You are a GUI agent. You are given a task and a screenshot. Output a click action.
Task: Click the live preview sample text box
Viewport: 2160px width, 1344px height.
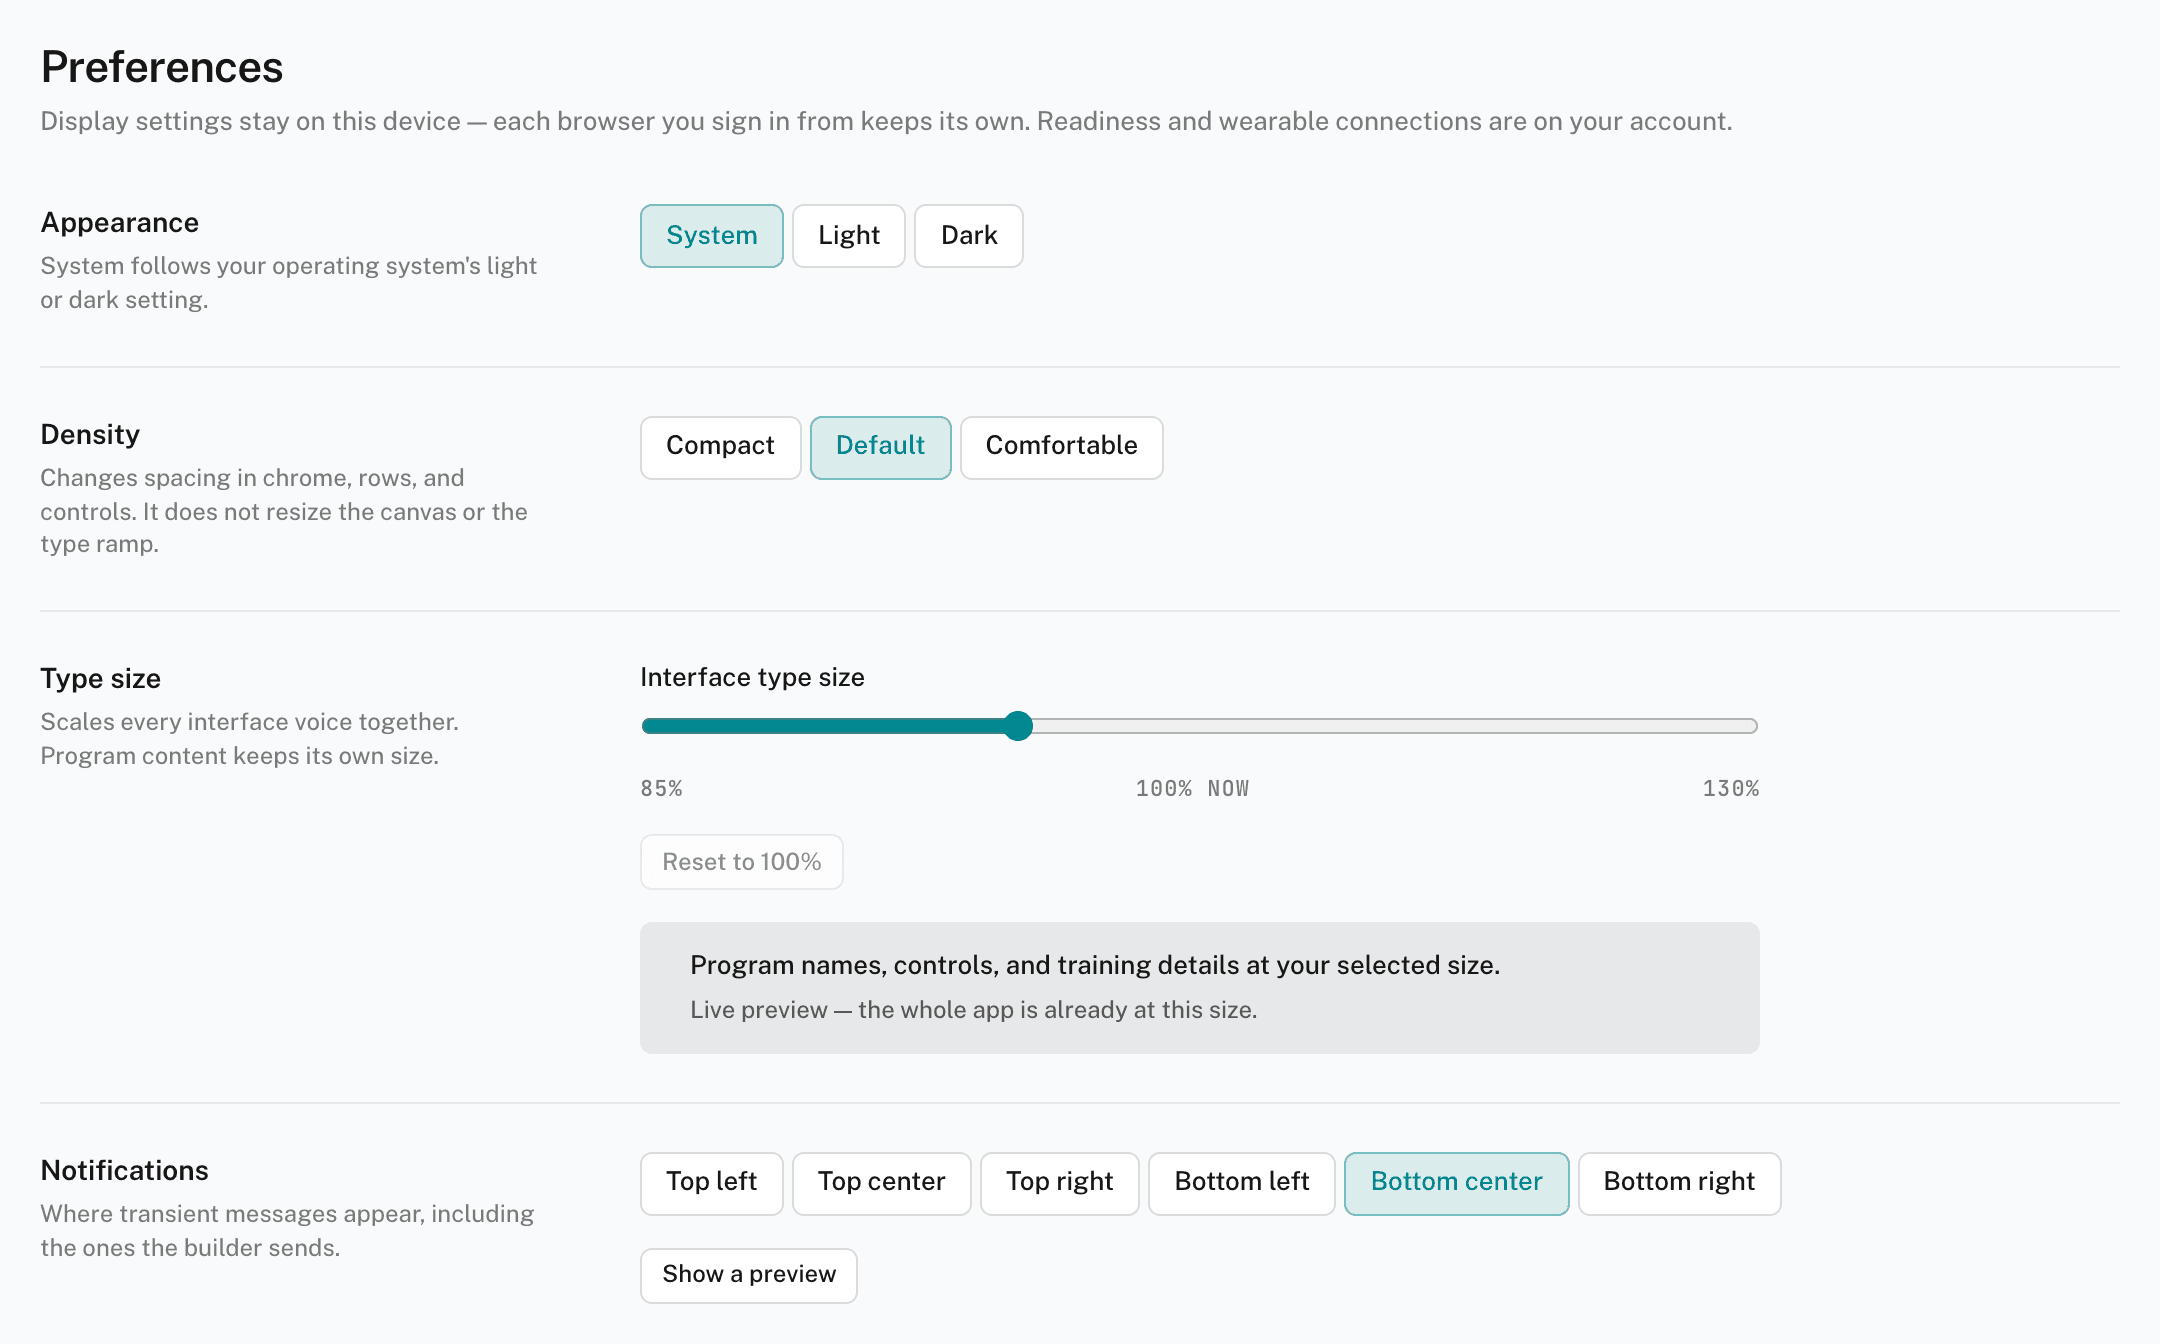click(1200, 988)
